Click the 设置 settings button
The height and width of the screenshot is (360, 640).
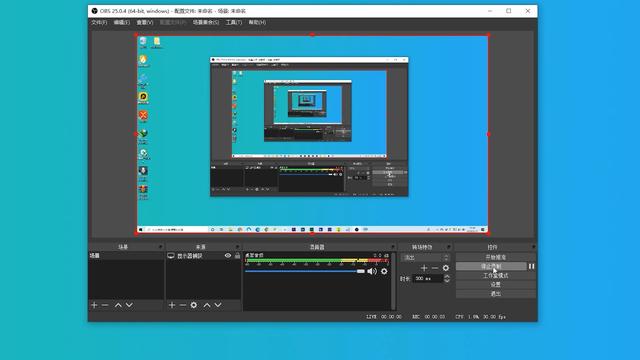coord(496,284)
